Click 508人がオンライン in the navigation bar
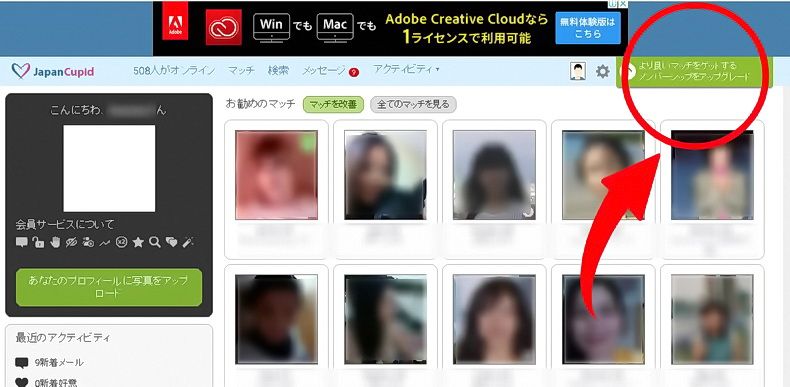 coord(174,71)
